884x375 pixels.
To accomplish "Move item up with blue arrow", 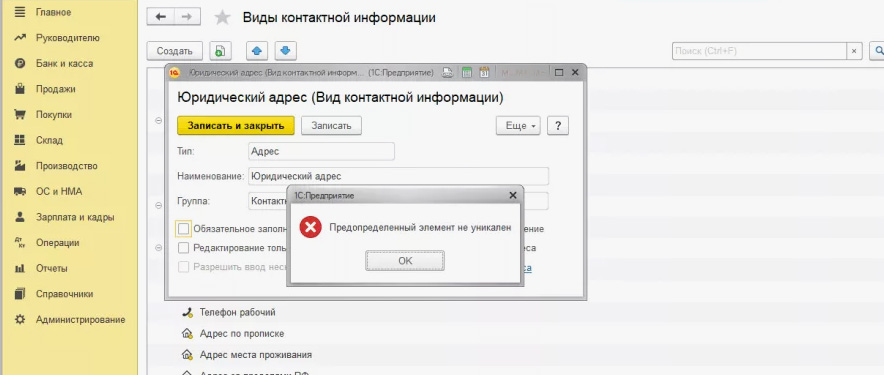I will pos(257,51).
